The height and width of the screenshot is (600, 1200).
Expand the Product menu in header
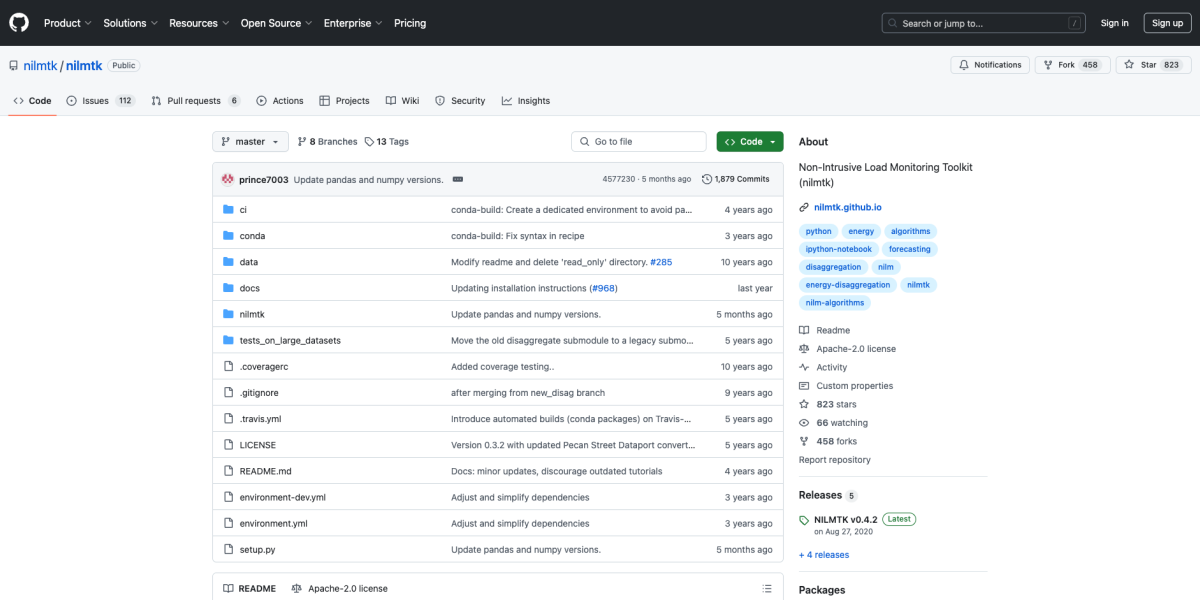(x=68, y=23)
